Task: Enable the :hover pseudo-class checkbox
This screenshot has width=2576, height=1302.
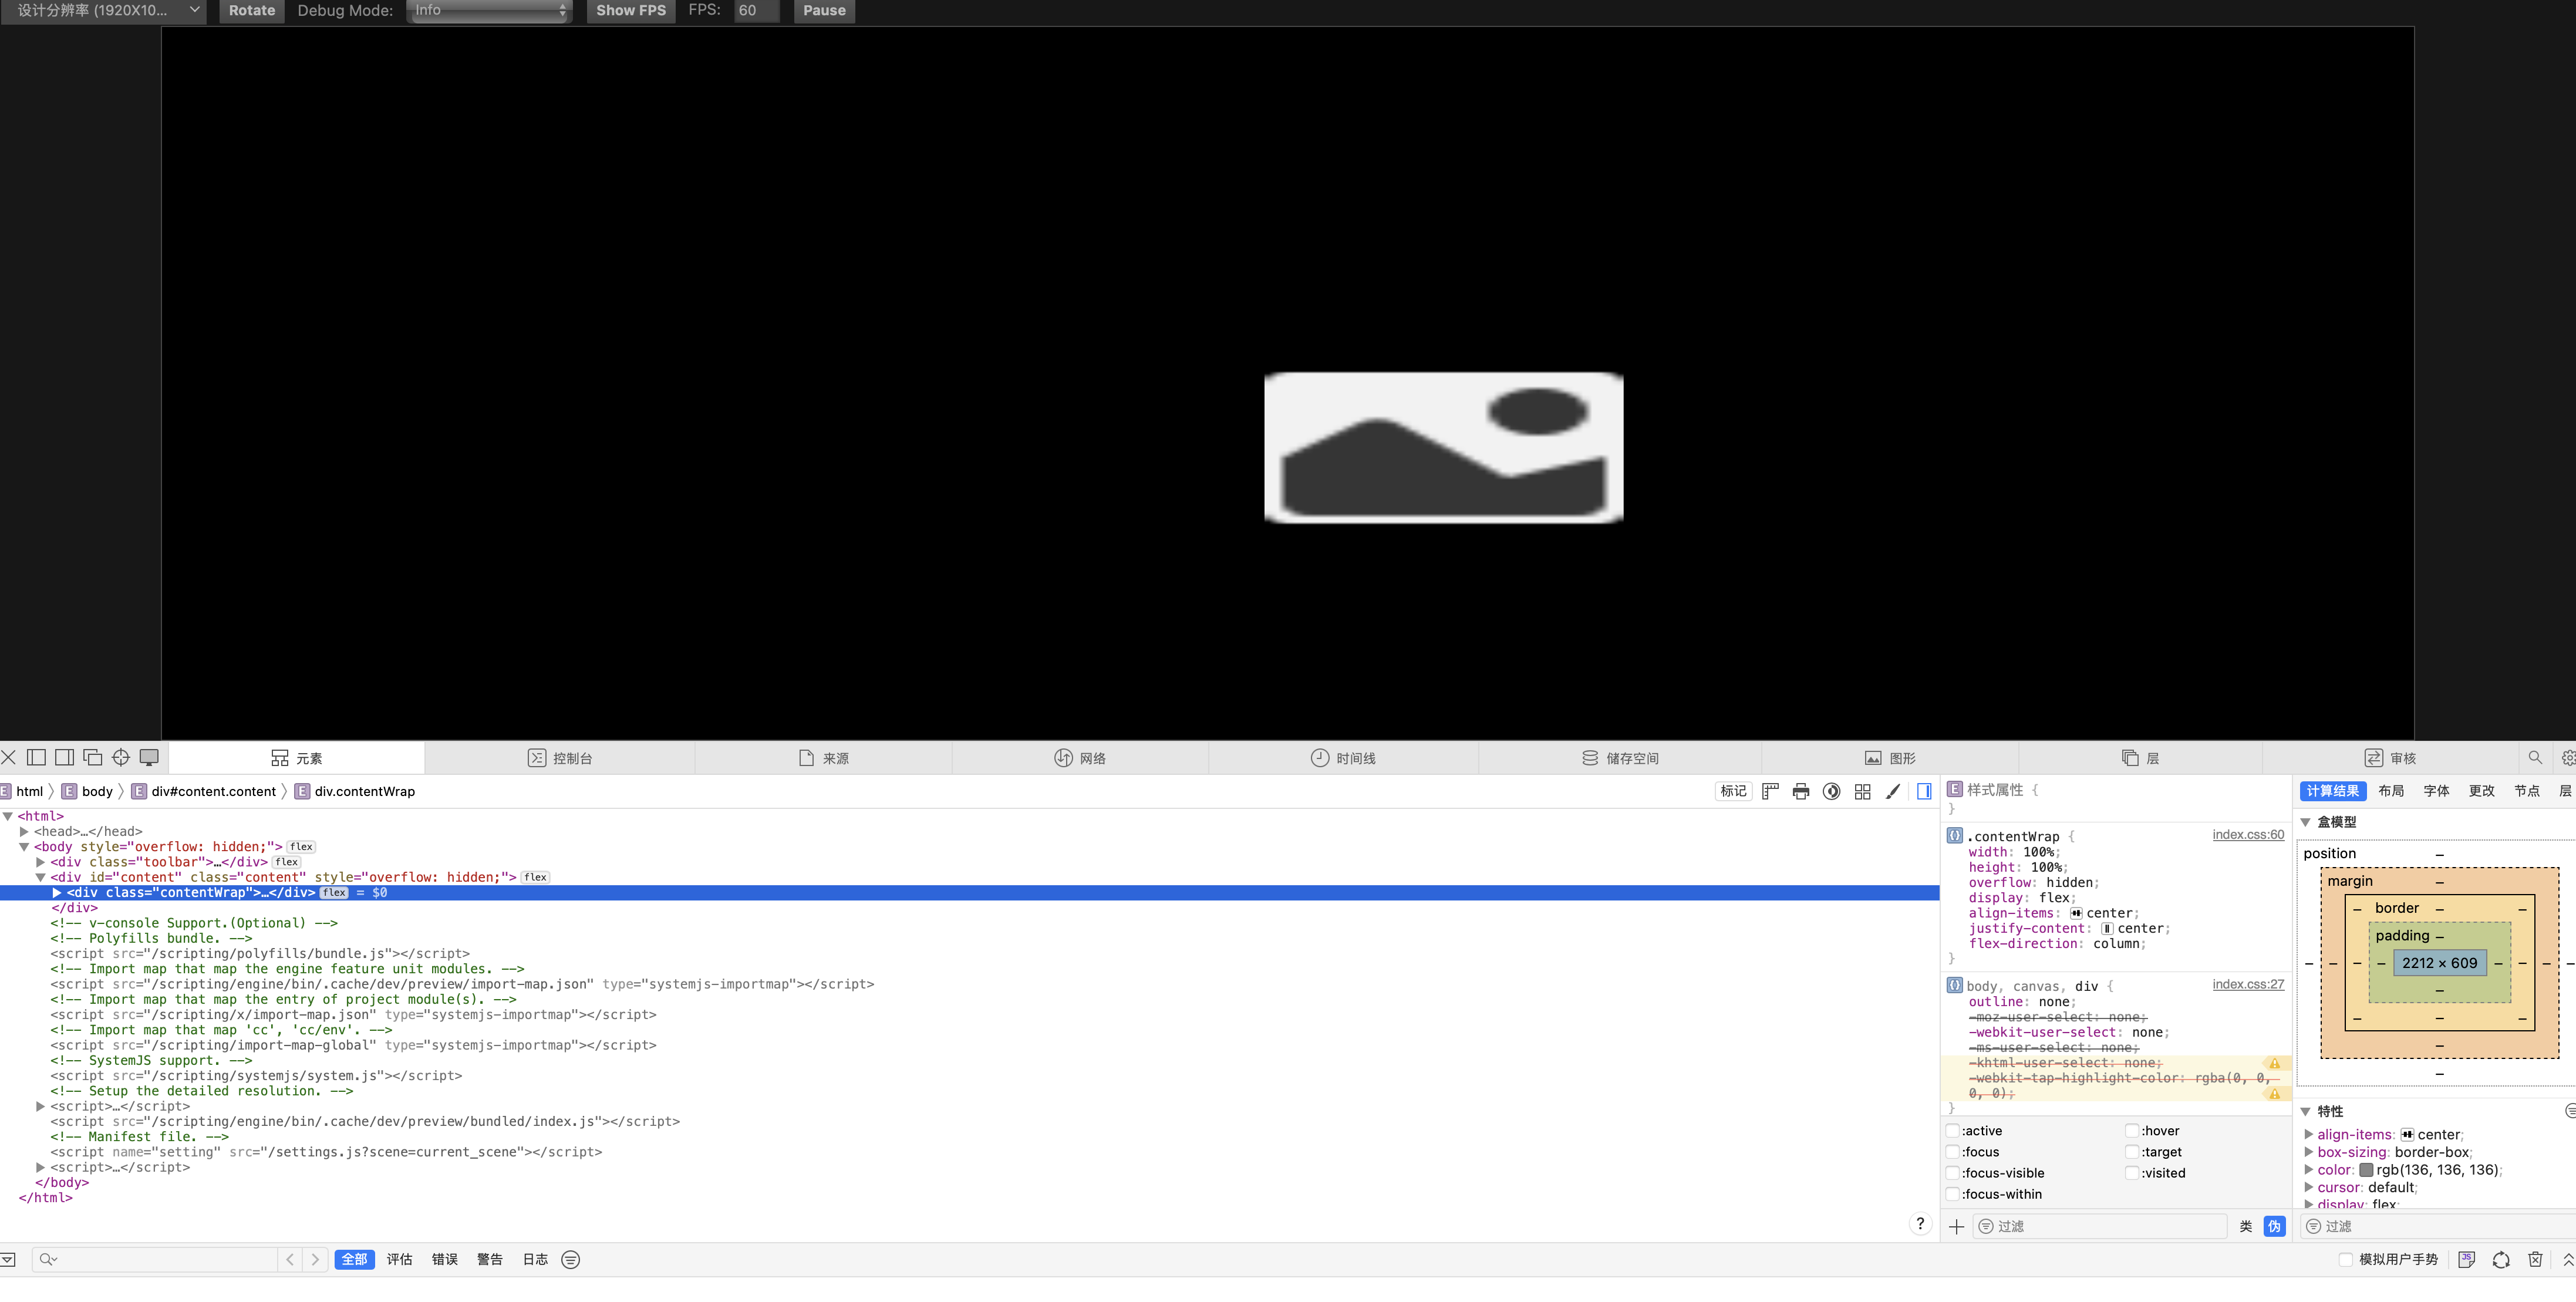Action: (x=2132, y=1130)
